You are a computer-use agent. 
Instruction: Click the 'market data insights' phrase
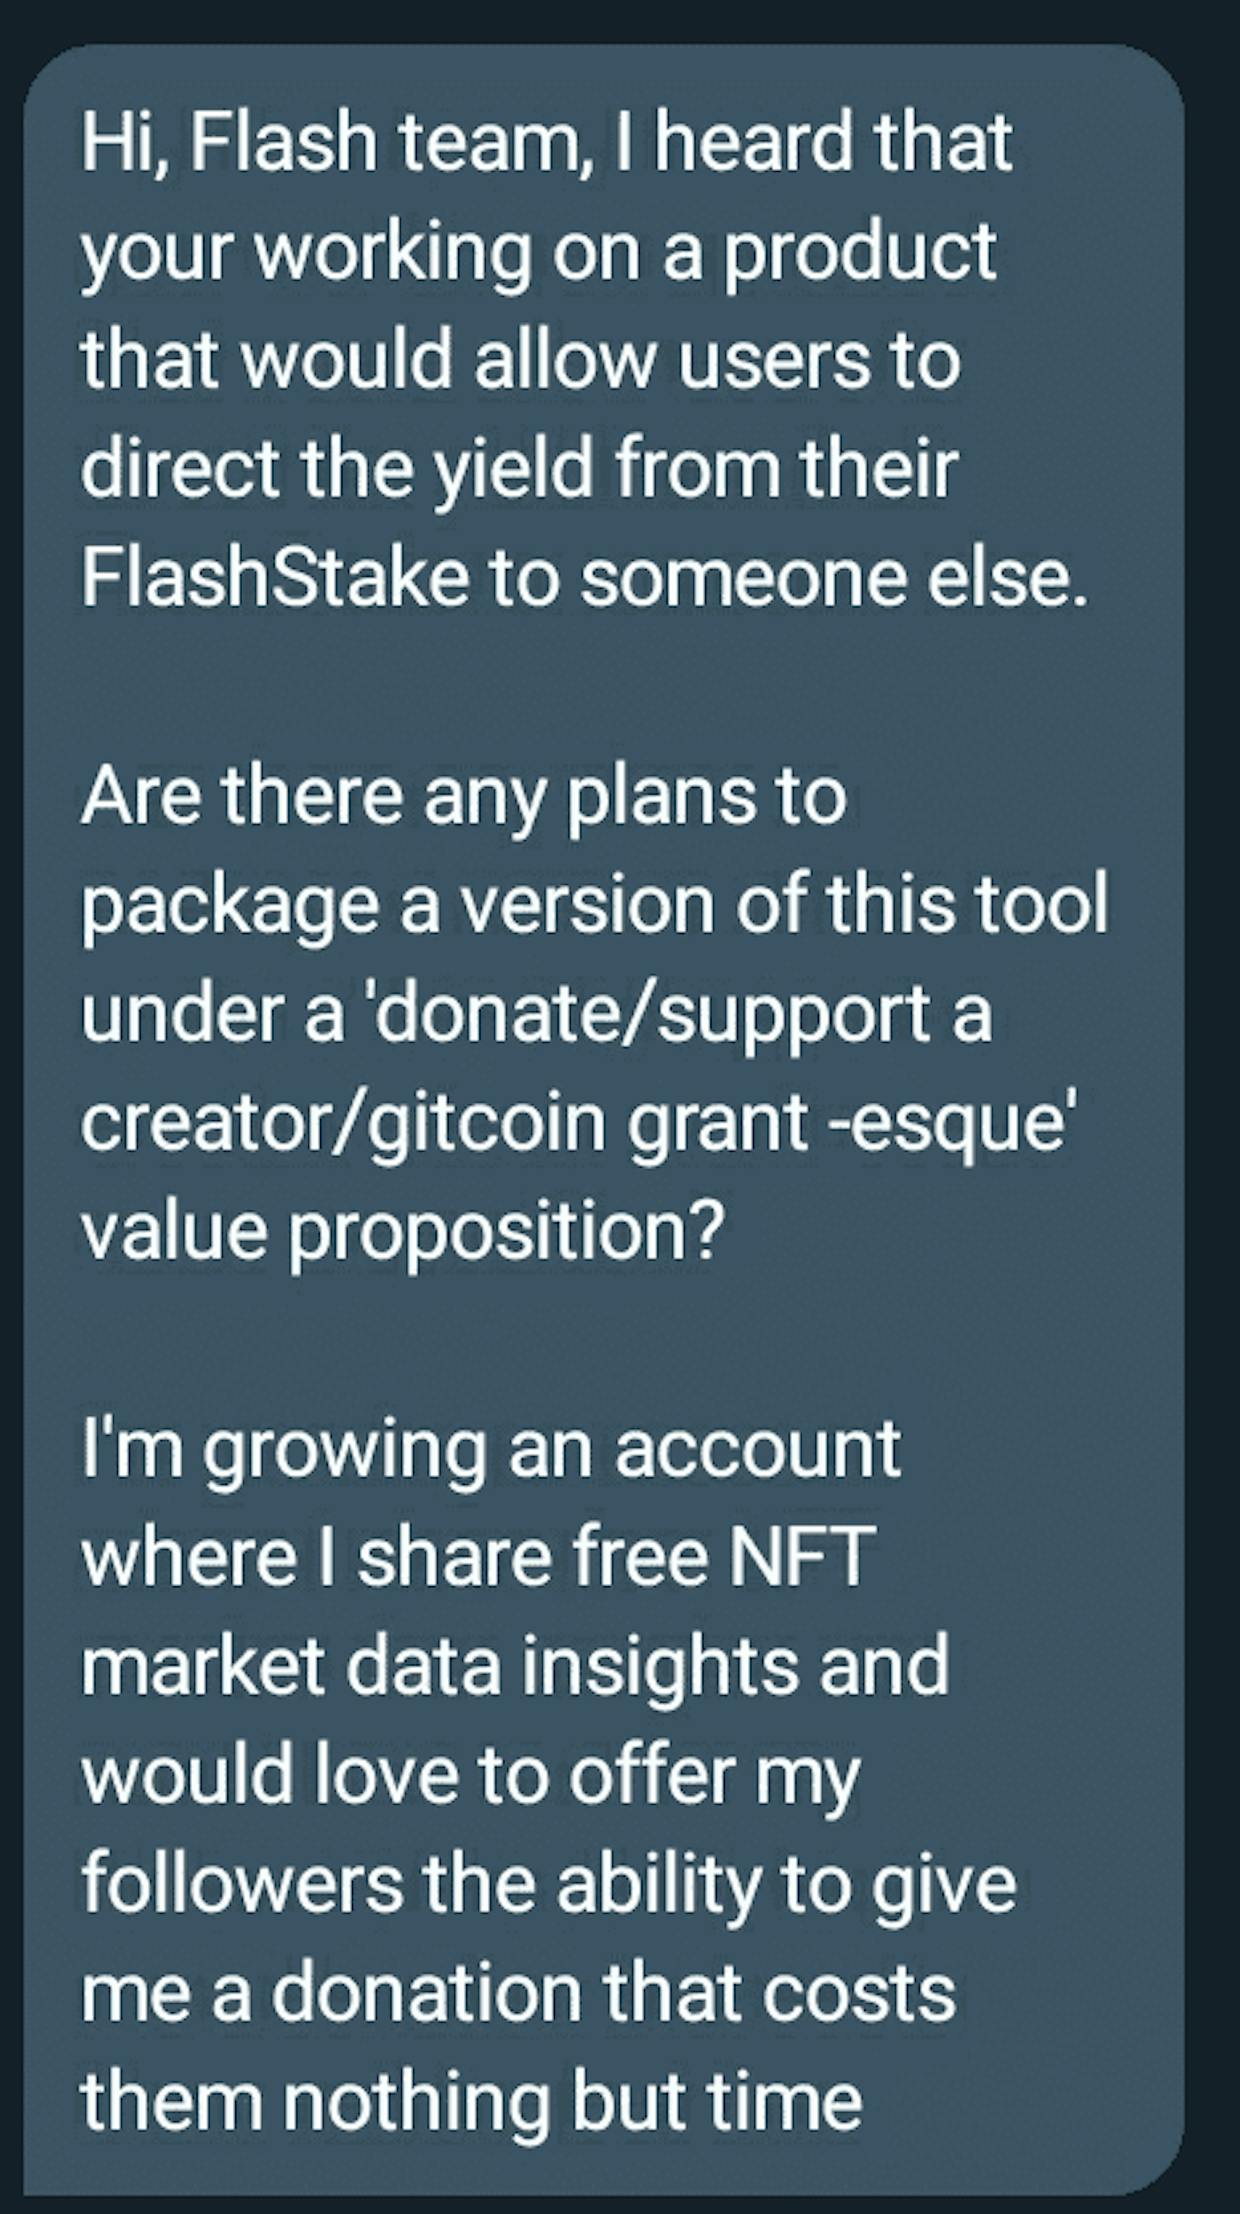click(441, 1666)
